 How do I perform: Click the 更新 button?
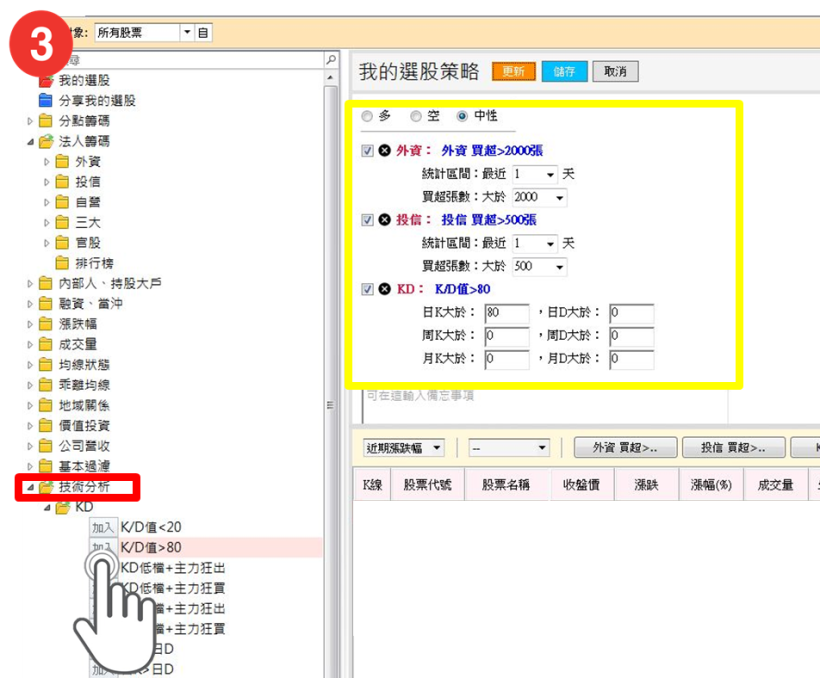tap(513, 71)
